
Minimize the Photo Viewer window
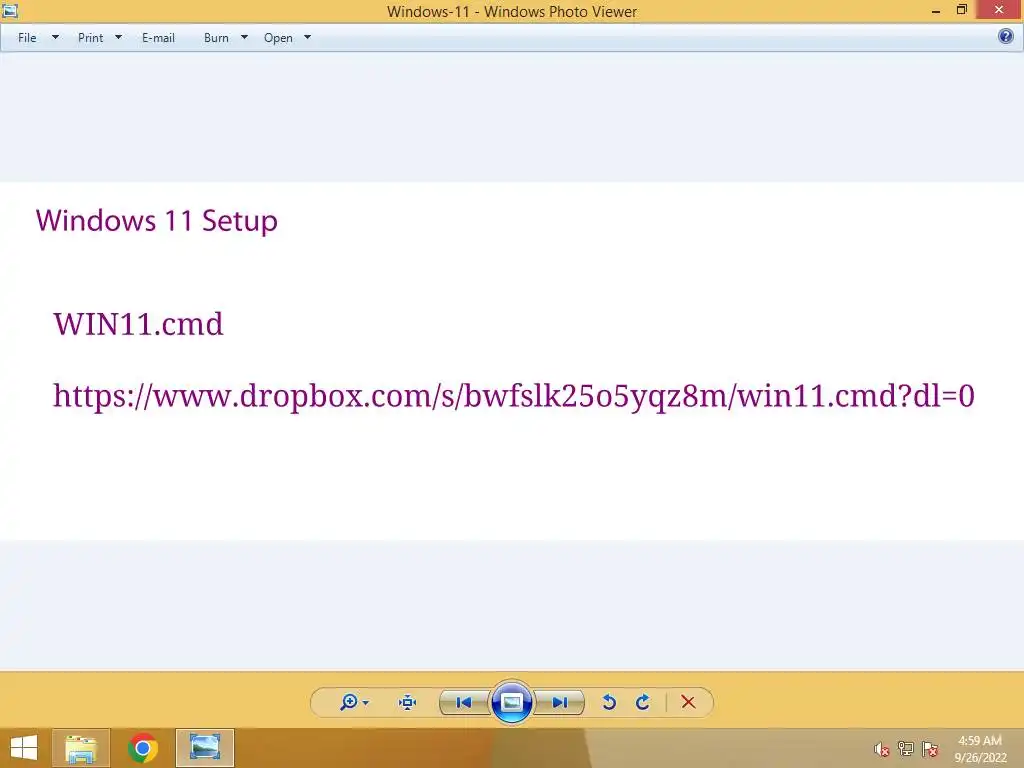point(936,10)
